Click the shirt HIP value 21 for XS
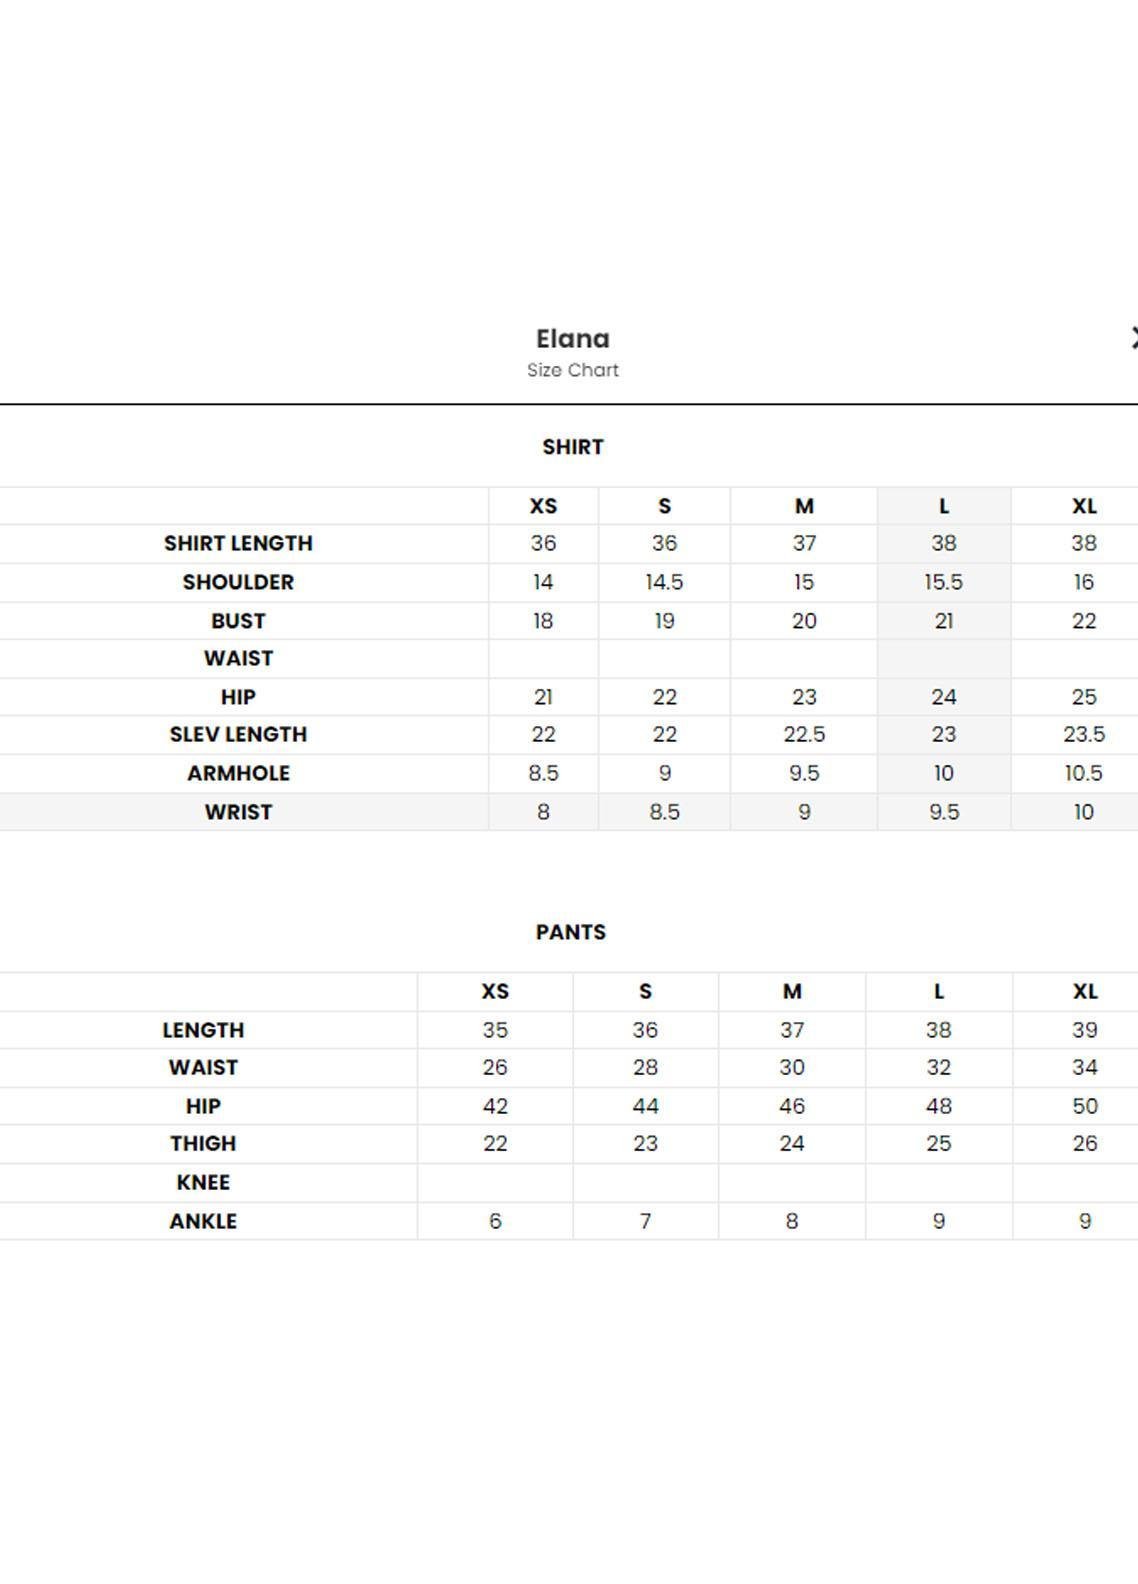The height and width of the screenshot is (1584, 1138). tap(543, 697)
